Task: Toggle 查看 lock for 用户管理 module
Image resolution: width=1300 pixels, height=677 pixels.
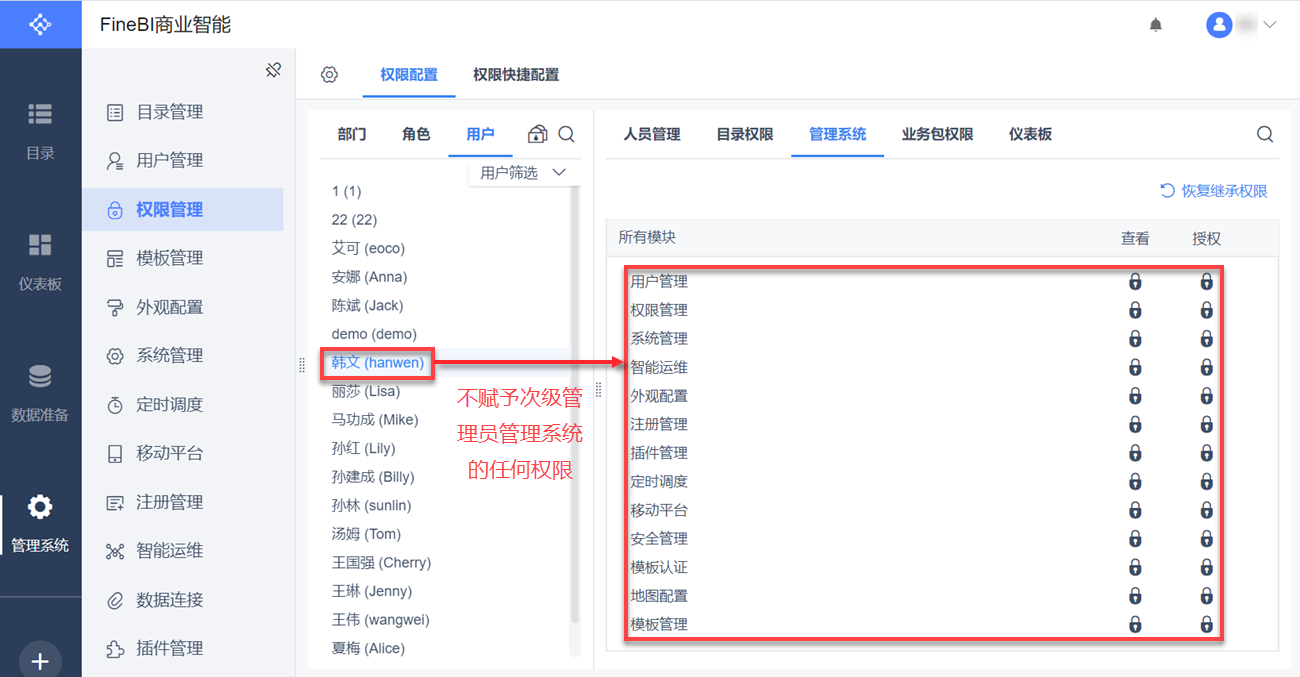Action: (x=1135, y=282)
